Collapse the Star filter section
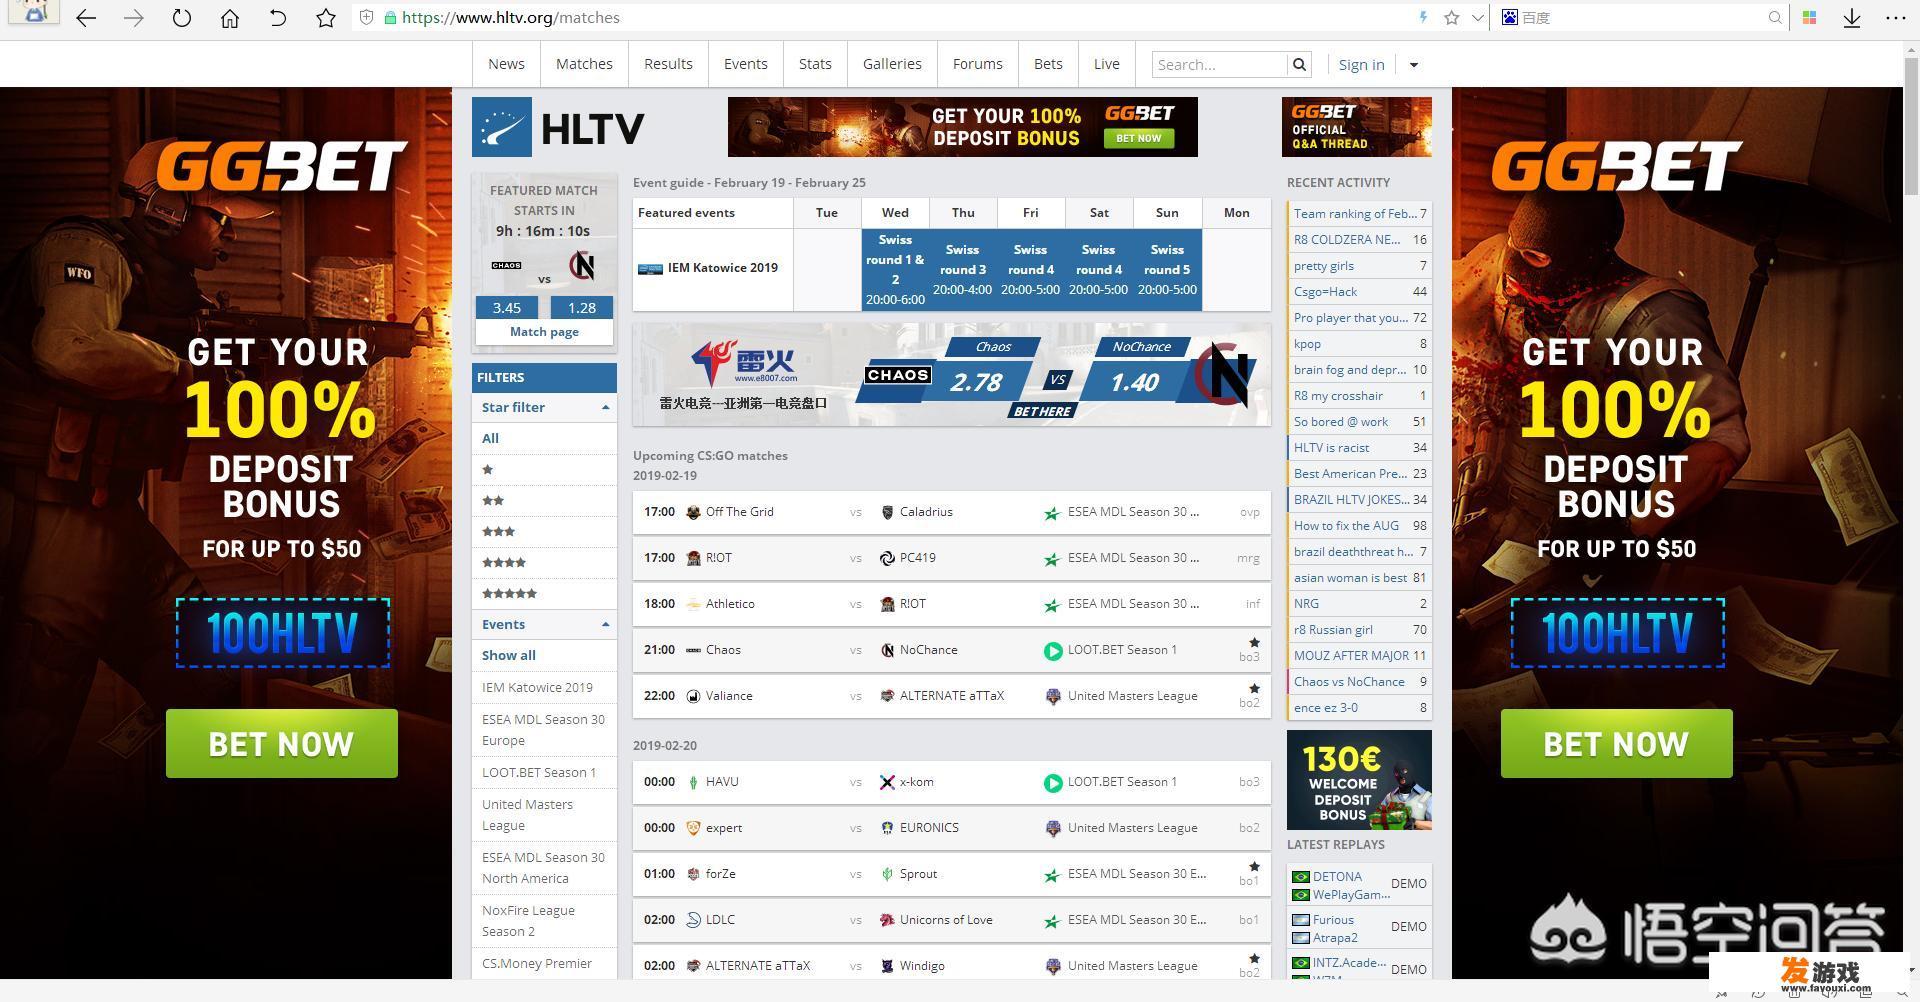Image resolution: width=1920 pixels, height=1002 pixels. tap(605, 407)
